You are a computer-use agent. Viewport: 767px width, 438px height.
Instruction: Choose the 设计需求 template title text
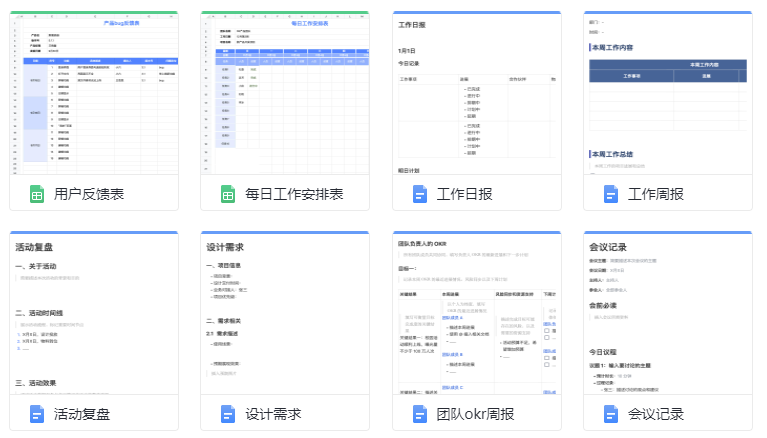click(x=273, y=413)
